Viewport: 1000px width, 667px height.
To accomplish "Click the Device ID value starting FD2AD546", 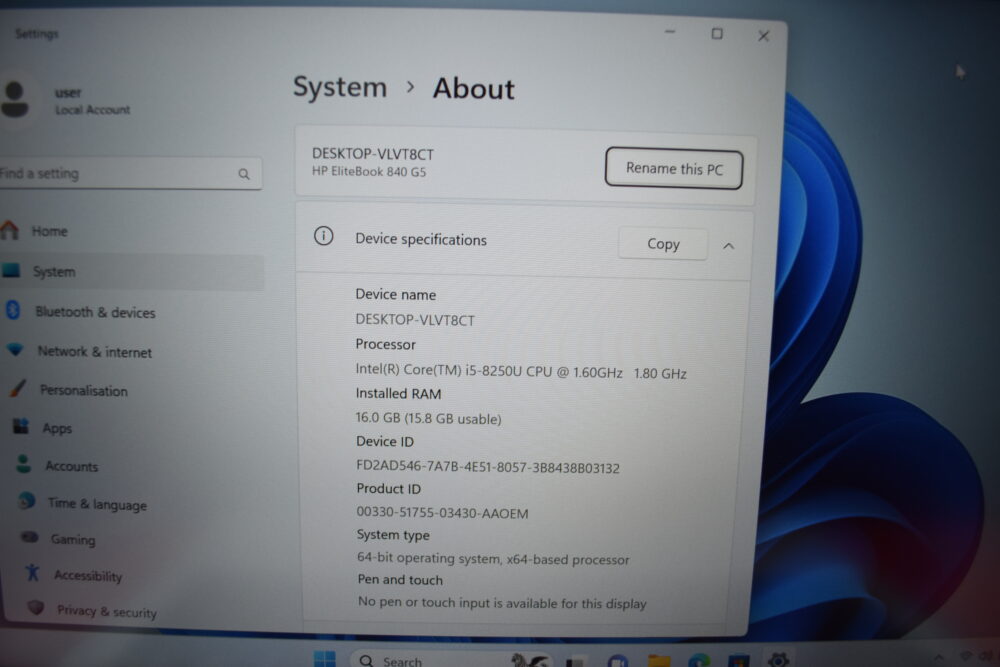I will (488, 467).
